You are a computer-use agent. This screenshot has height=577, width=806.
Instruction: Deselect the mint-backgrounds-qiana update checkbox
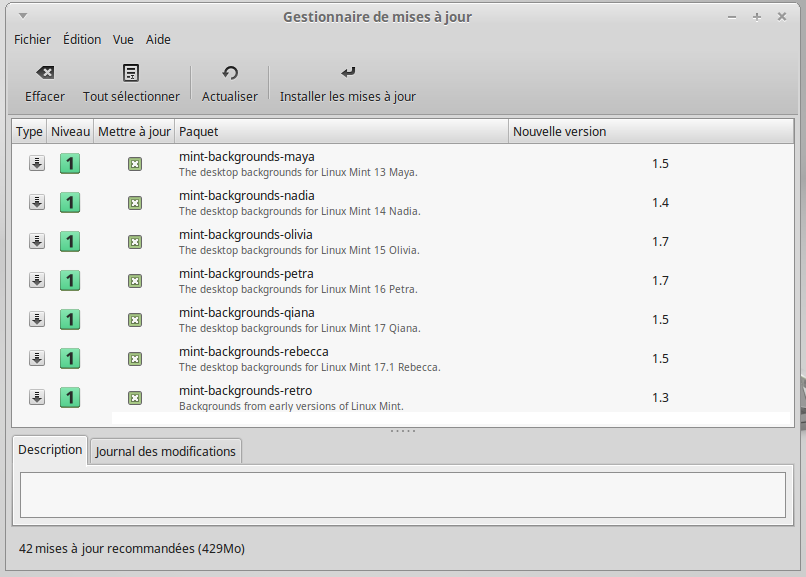(x=135, y=320)
